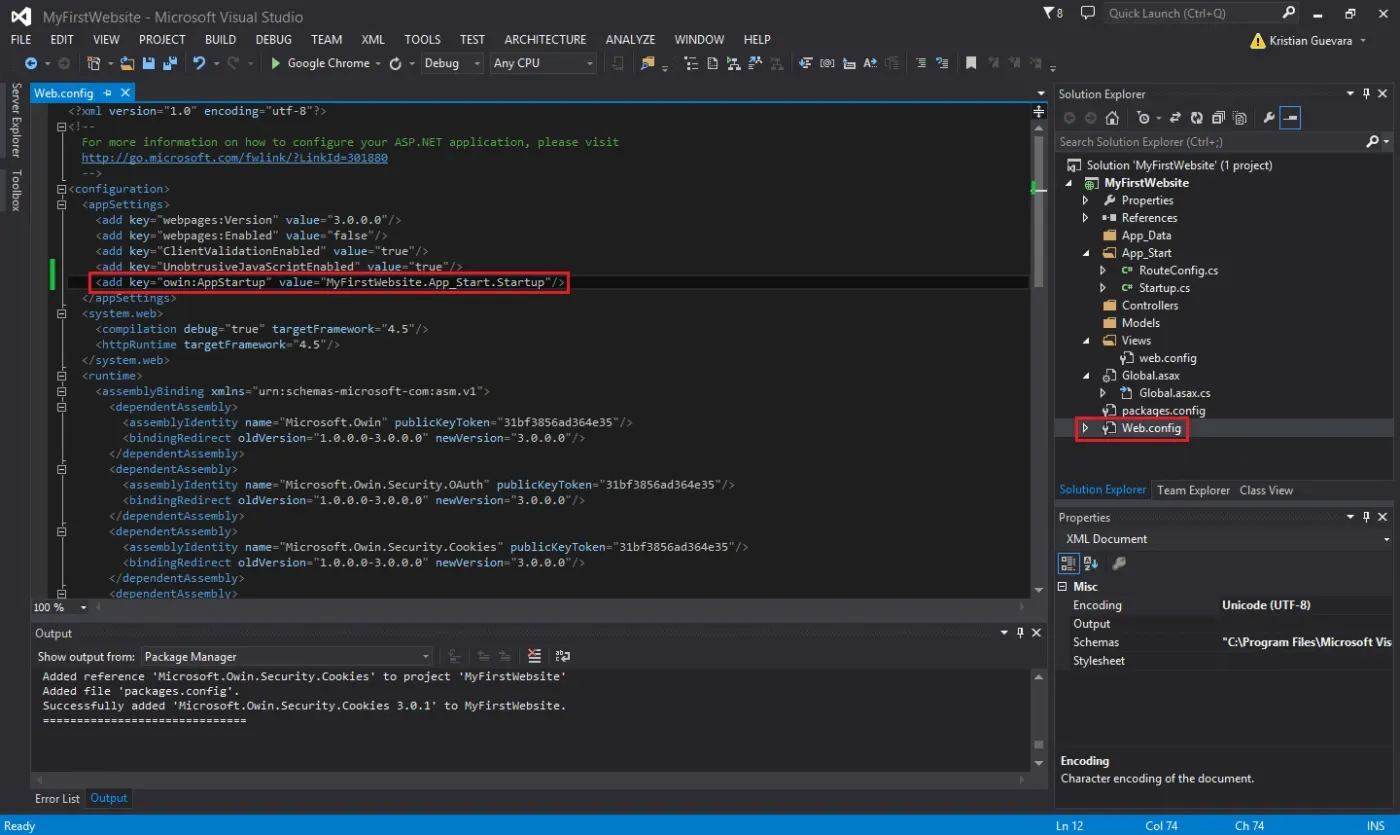Toggle Show All Files in Solution Explorer
The height and width of the screenshot is (835, 1400).
coord(1240,118)
